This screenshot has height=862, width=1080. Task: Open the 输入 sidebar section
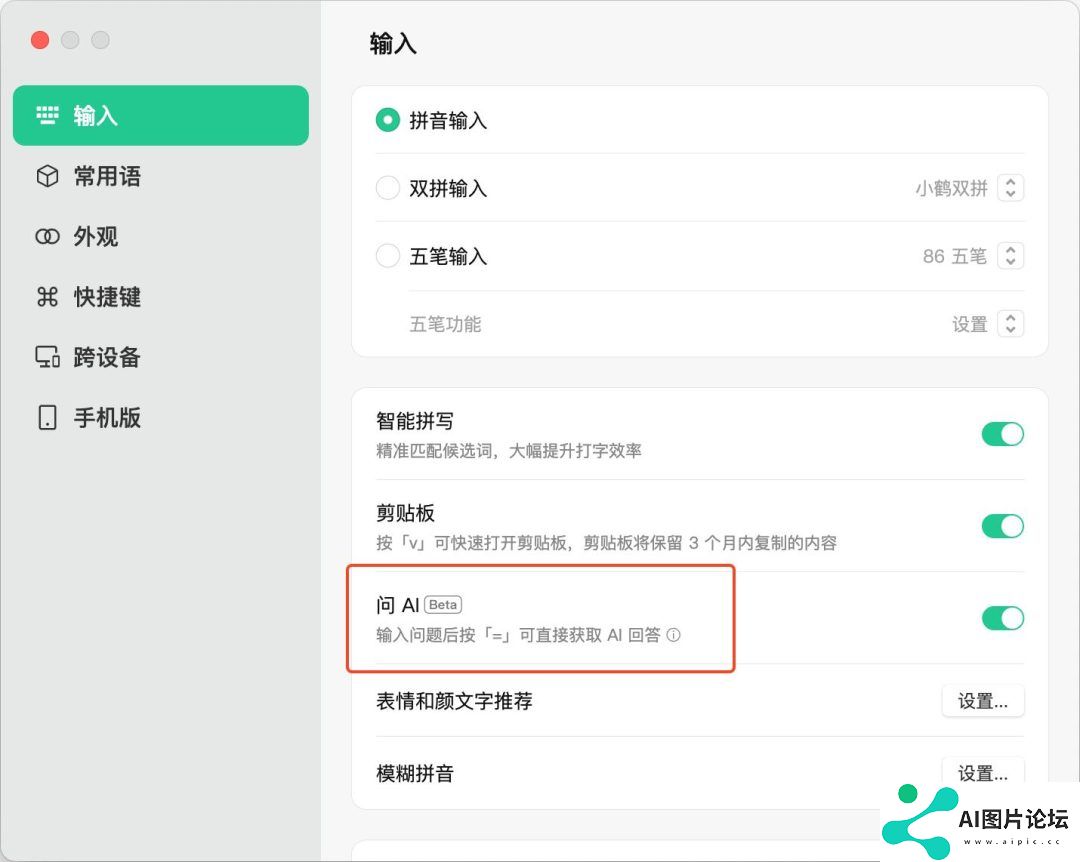pyautogui.click(x=160, y=115)
